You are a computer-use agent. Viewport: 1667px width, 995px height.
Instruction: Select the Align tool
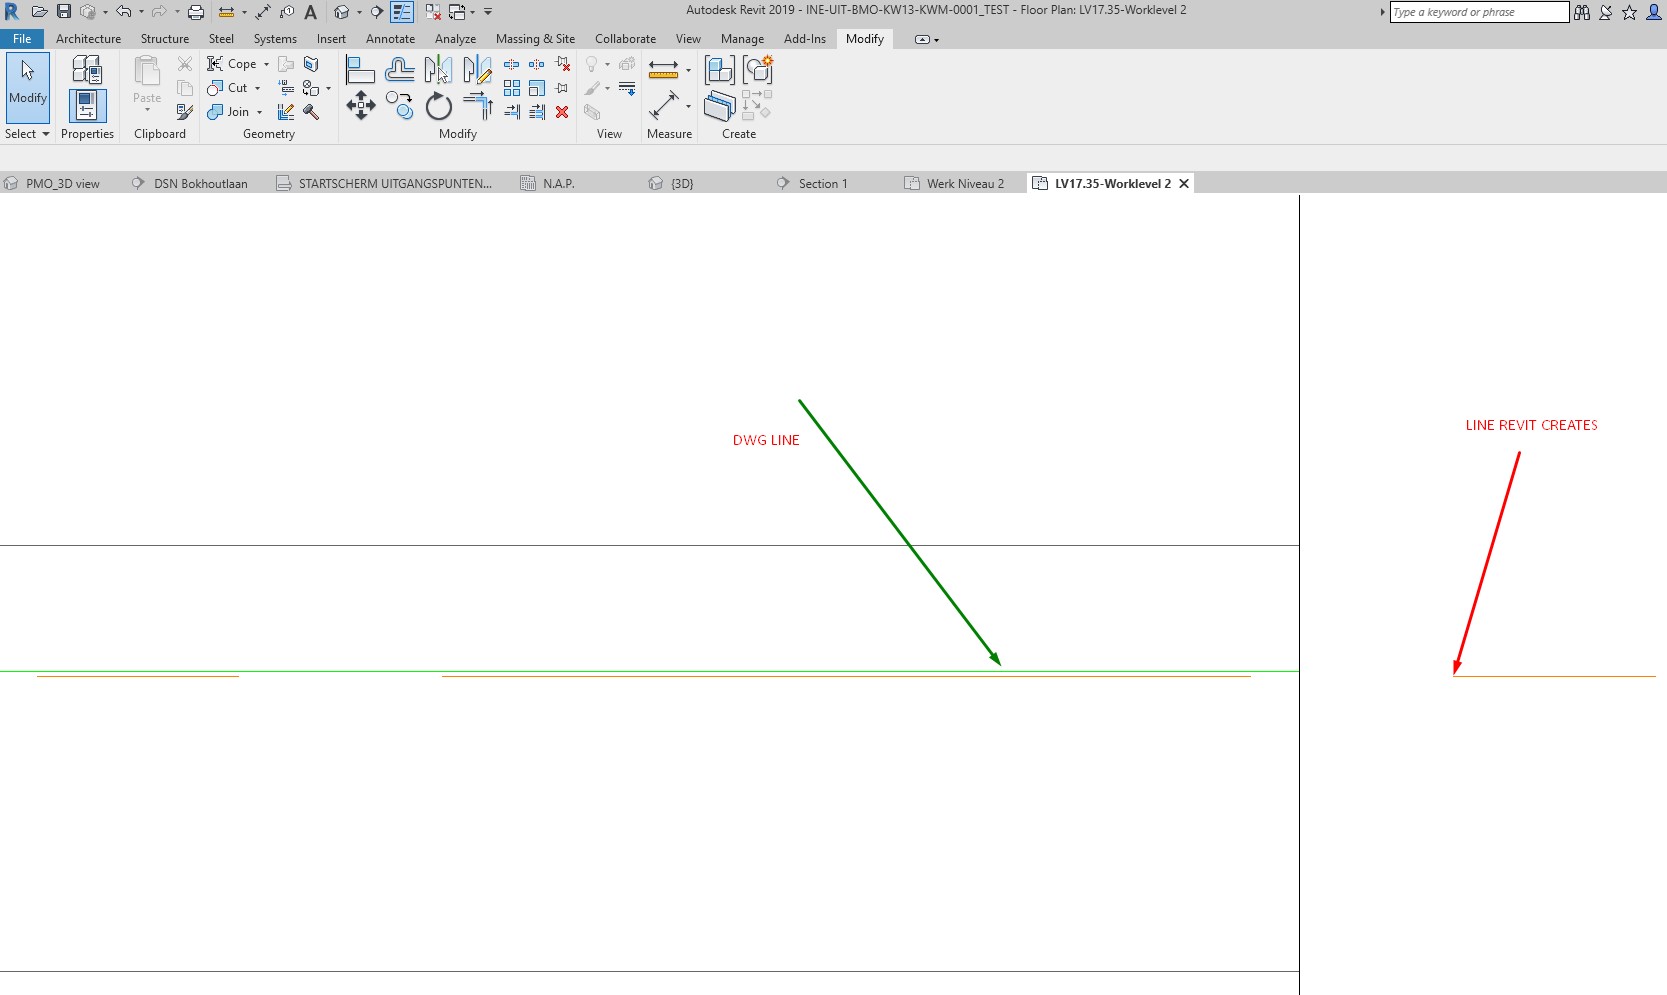pyautogui.click(x=358, y=68)
